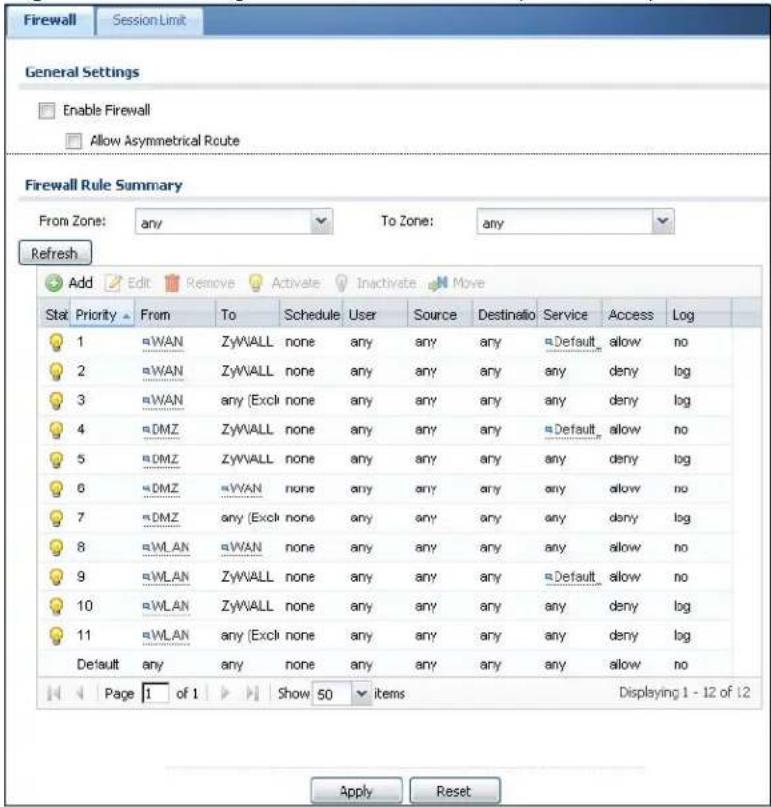This screenshot has width=771, height=807.
Task: Open Default service link in rule 9
Action: coord(573,576)
